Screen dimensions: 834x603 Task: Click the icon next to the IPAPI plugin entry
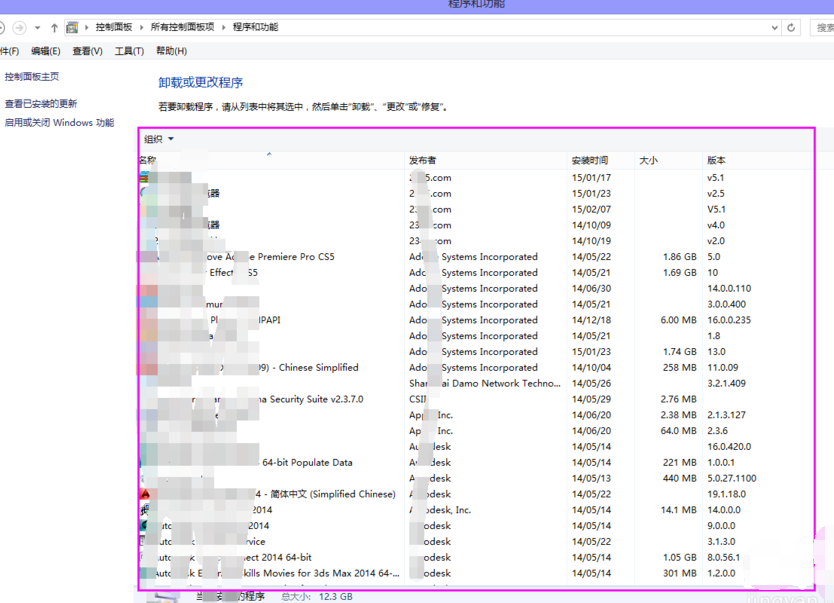tap(144, 320)
